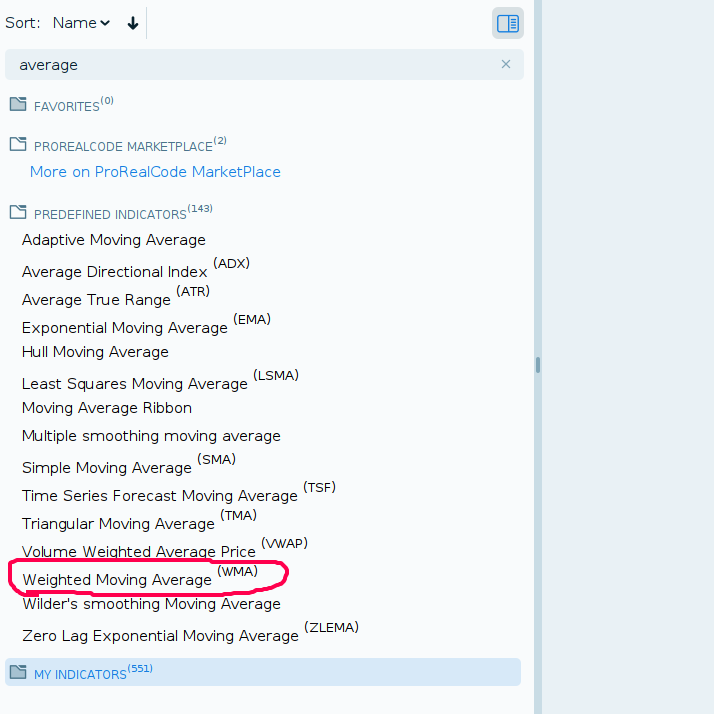Select Hull Moving Average
714x714 pixels.
coord(95,352)
